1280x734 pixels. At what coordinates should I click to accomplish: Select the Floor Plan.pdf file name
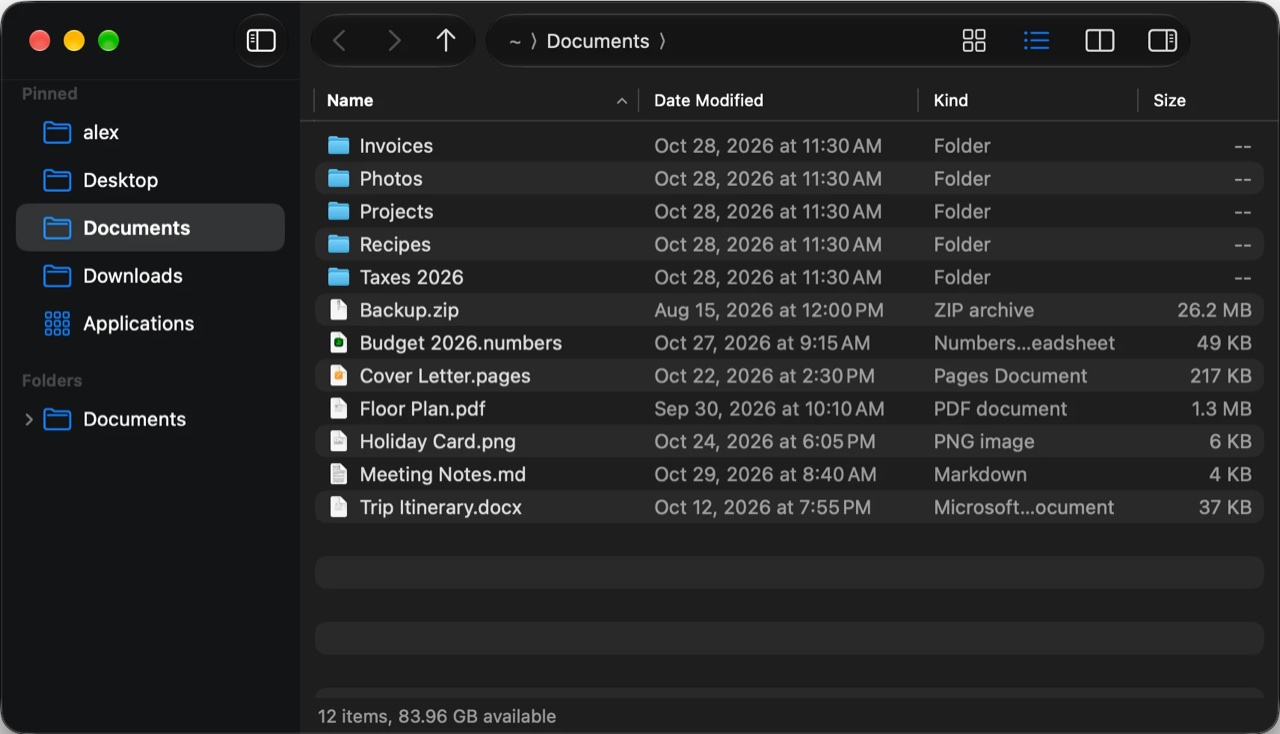(422, 409)
